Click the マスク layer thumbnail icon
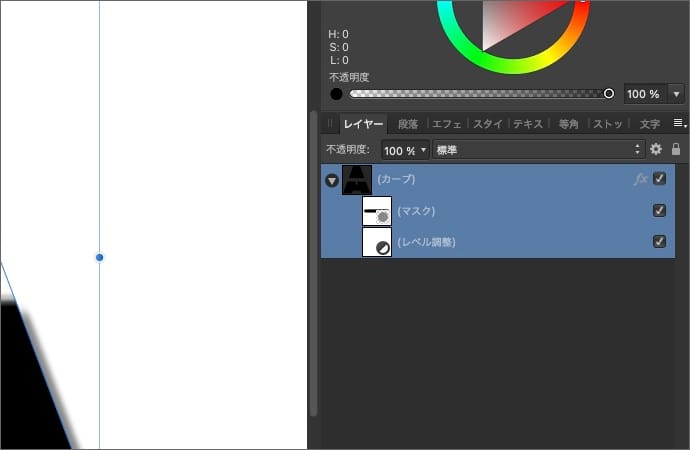Screen dimensions: 690x450 [376, 211]
